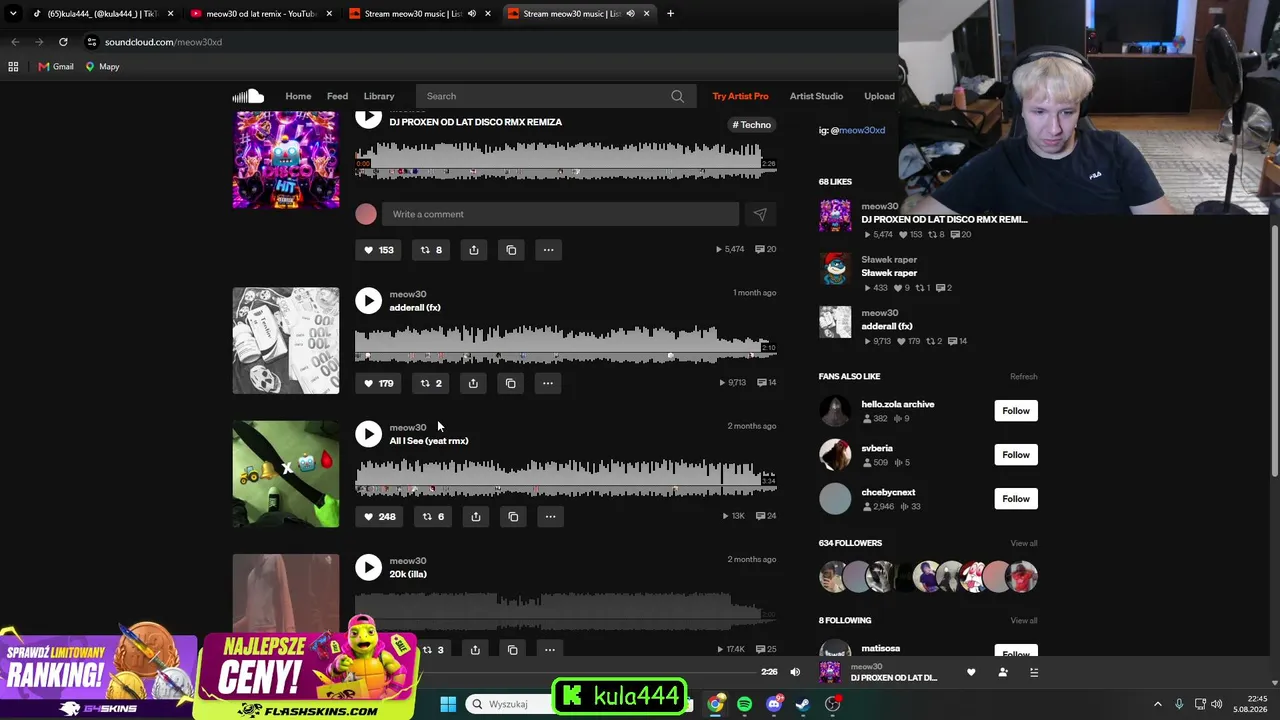The image size is (1280, 720).
Task: Open the SoundCloud logo home link
Action: (x=248, y=96)
